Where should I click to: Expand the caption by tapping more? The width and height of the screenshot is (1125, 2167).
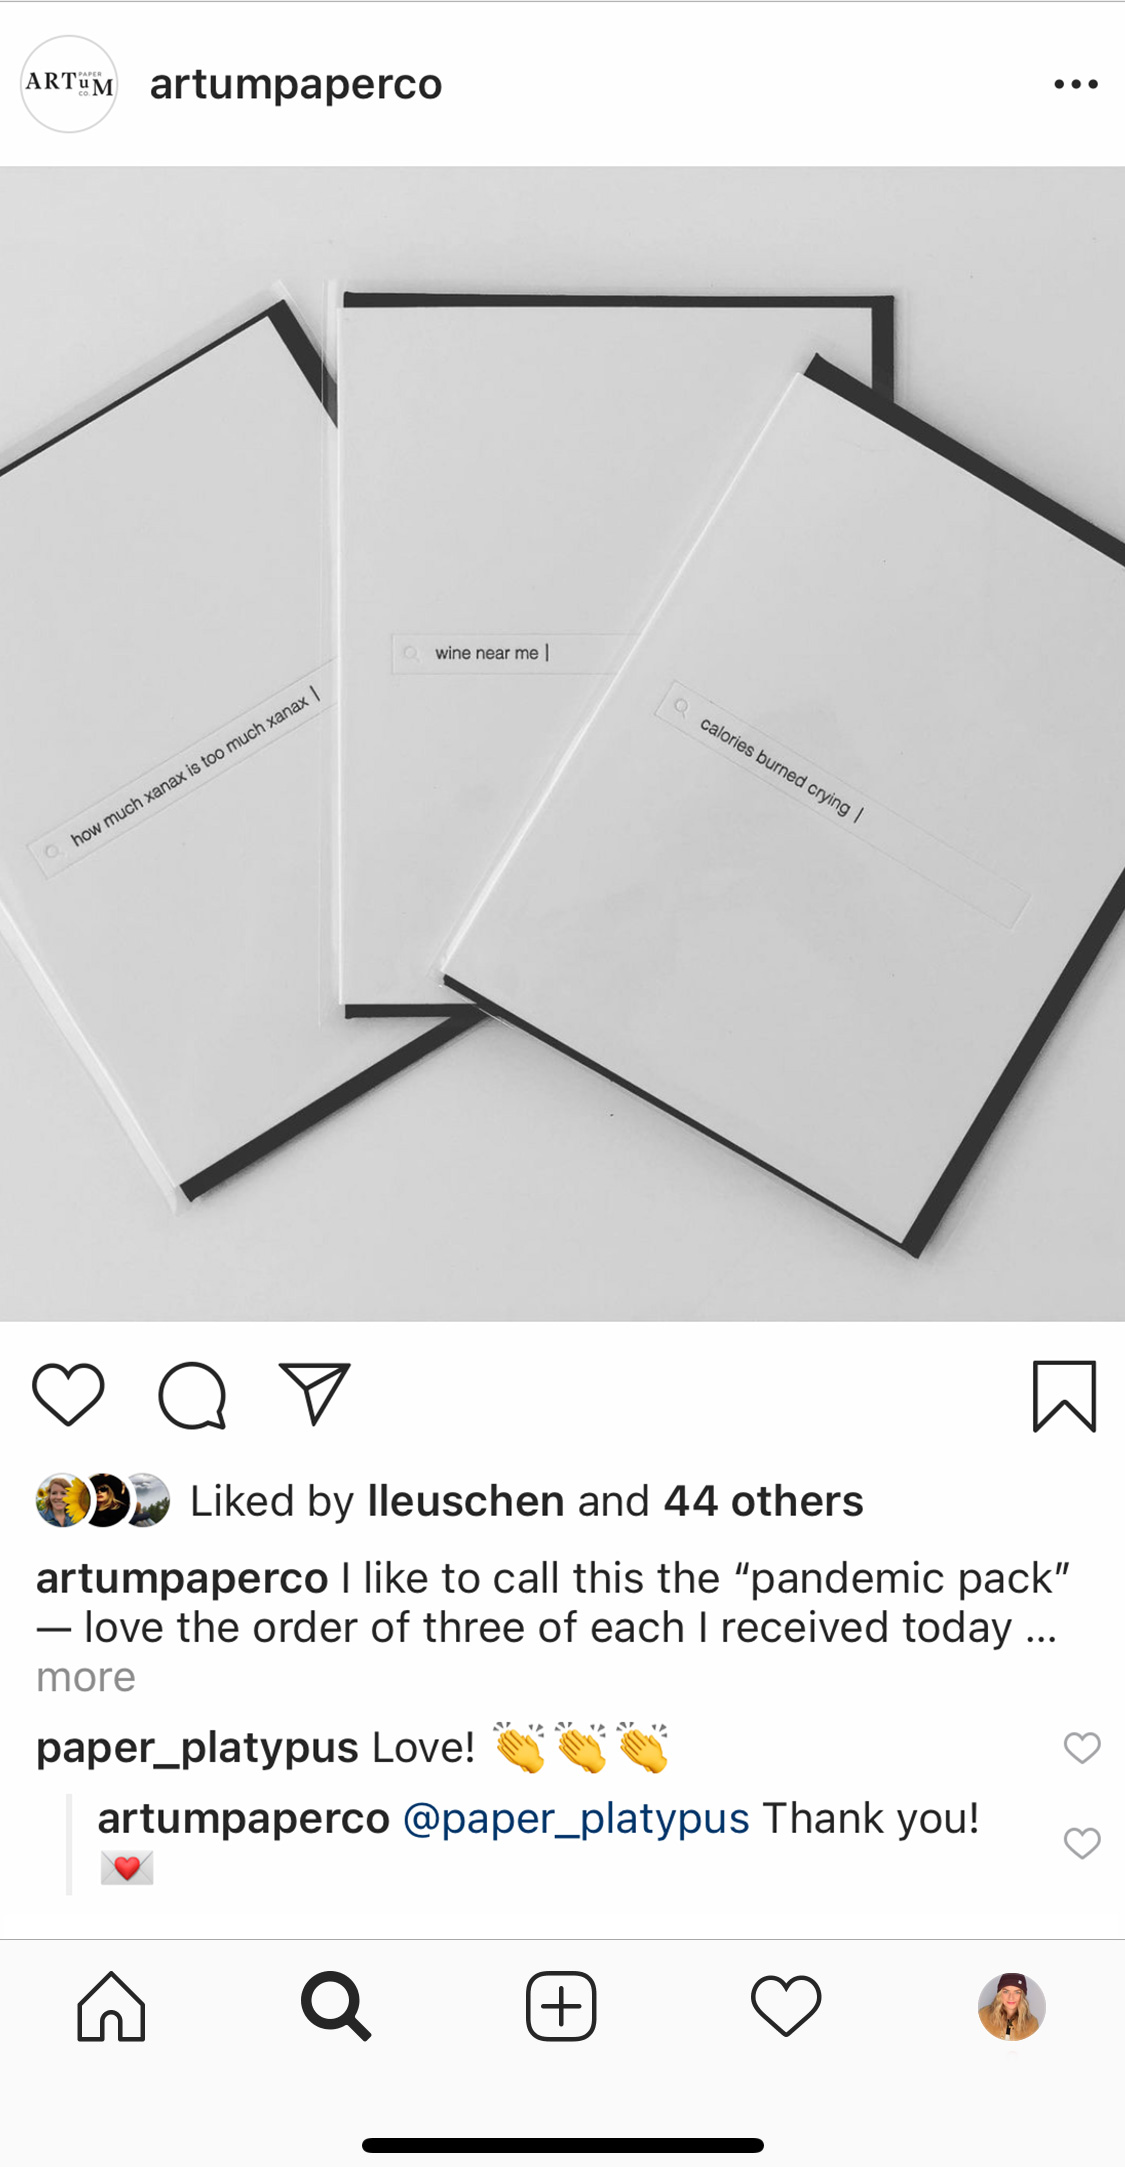tap(86, 1677)
